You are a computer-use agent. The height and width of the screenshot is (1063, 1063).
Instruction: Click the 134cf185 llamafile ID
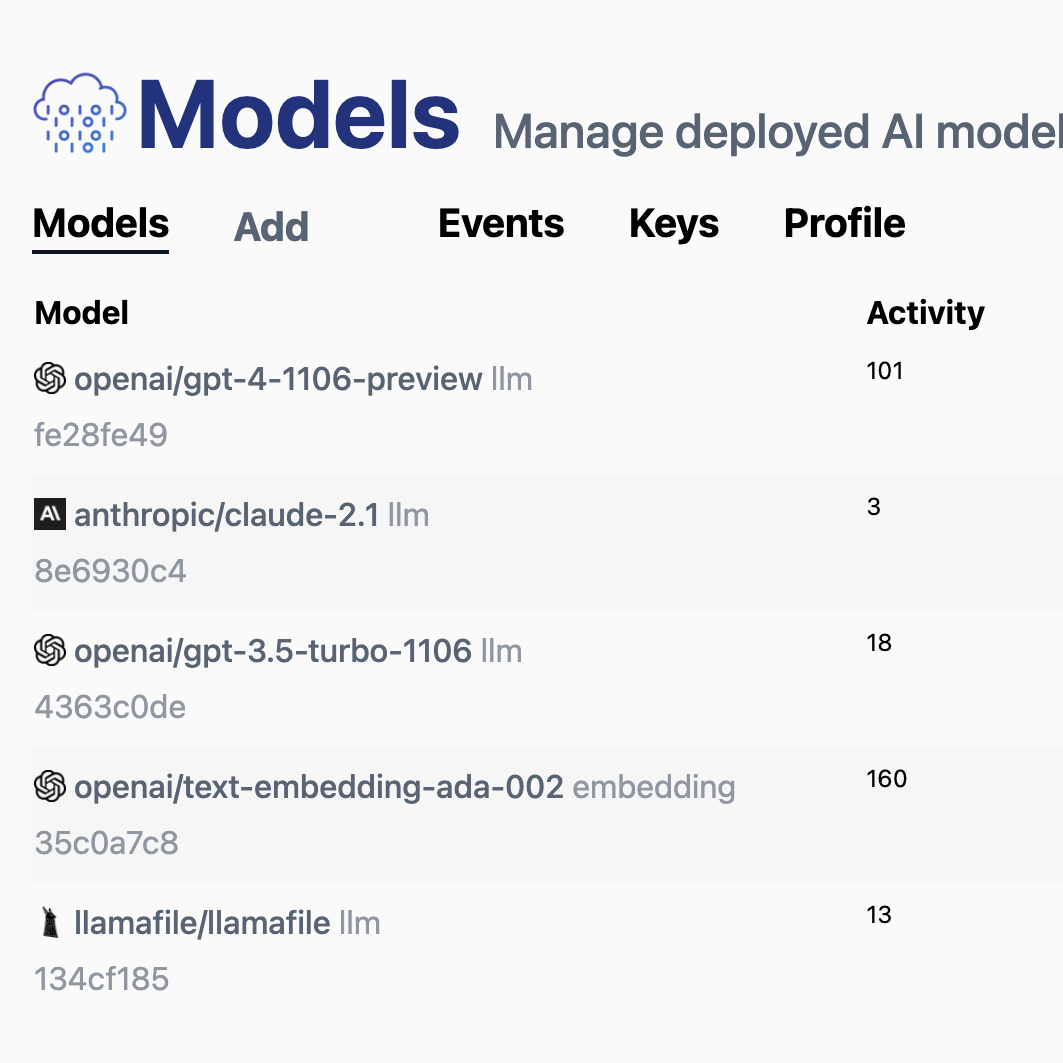[101, 979]
